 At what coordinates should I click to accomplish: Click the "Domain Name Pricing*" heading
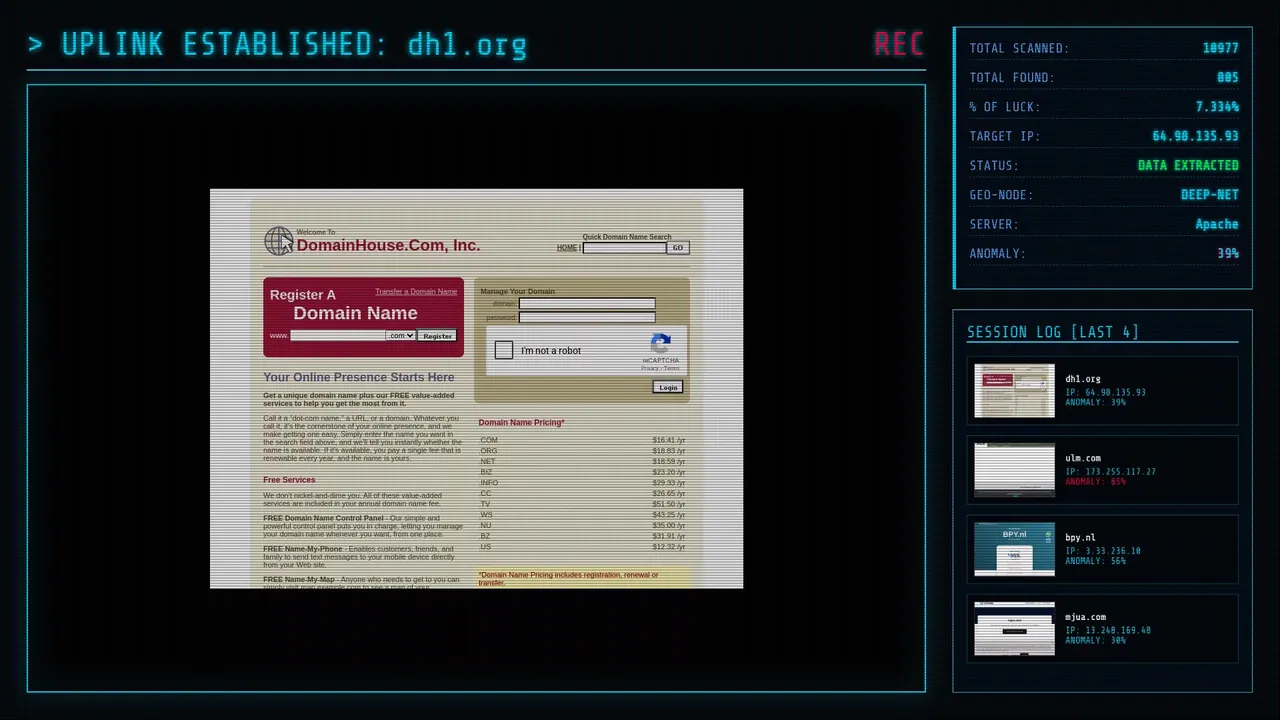click(521, 423)
